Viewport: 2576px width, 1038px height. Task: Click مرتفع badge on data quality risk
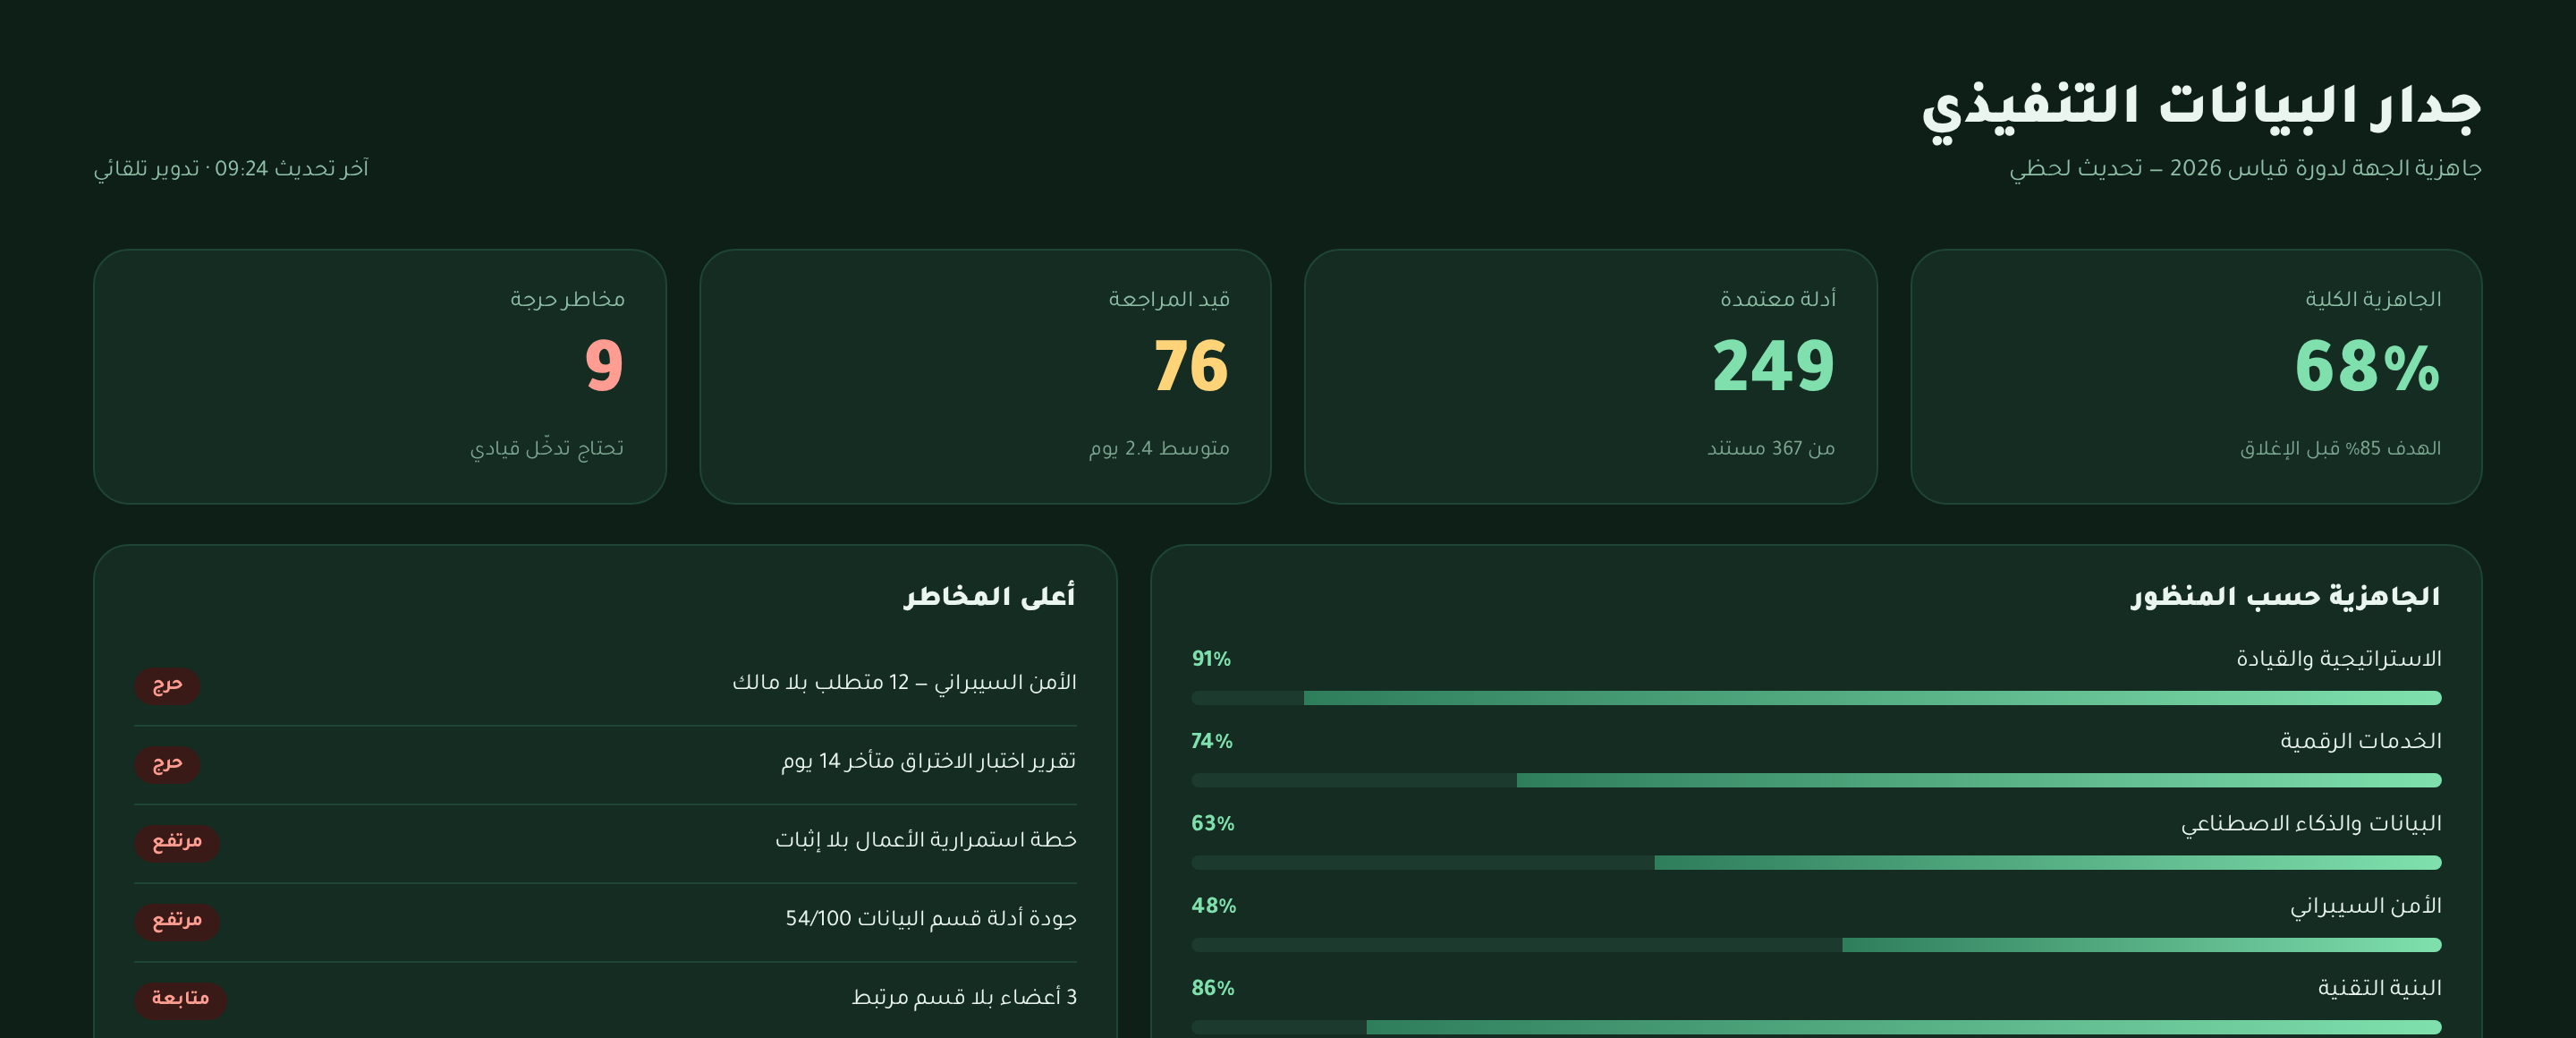(x=177, y=922)
